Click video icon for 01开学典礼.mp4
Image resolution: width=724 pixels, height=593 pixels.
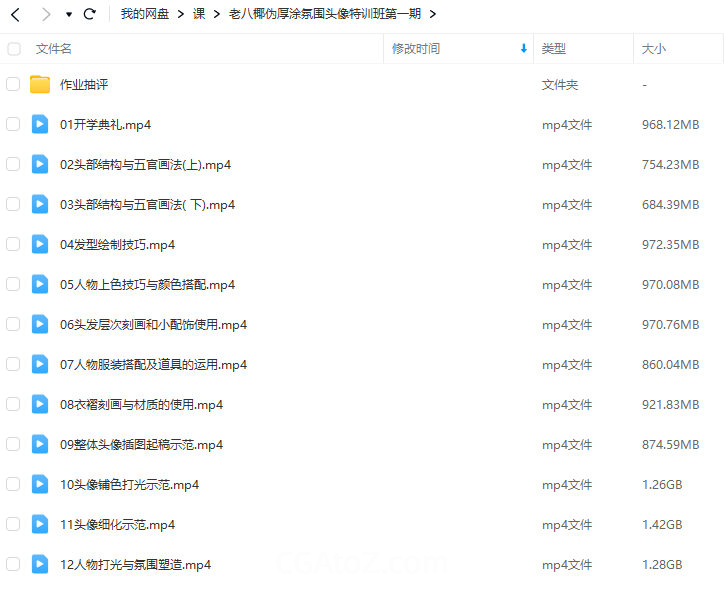(x=40, y=125)
